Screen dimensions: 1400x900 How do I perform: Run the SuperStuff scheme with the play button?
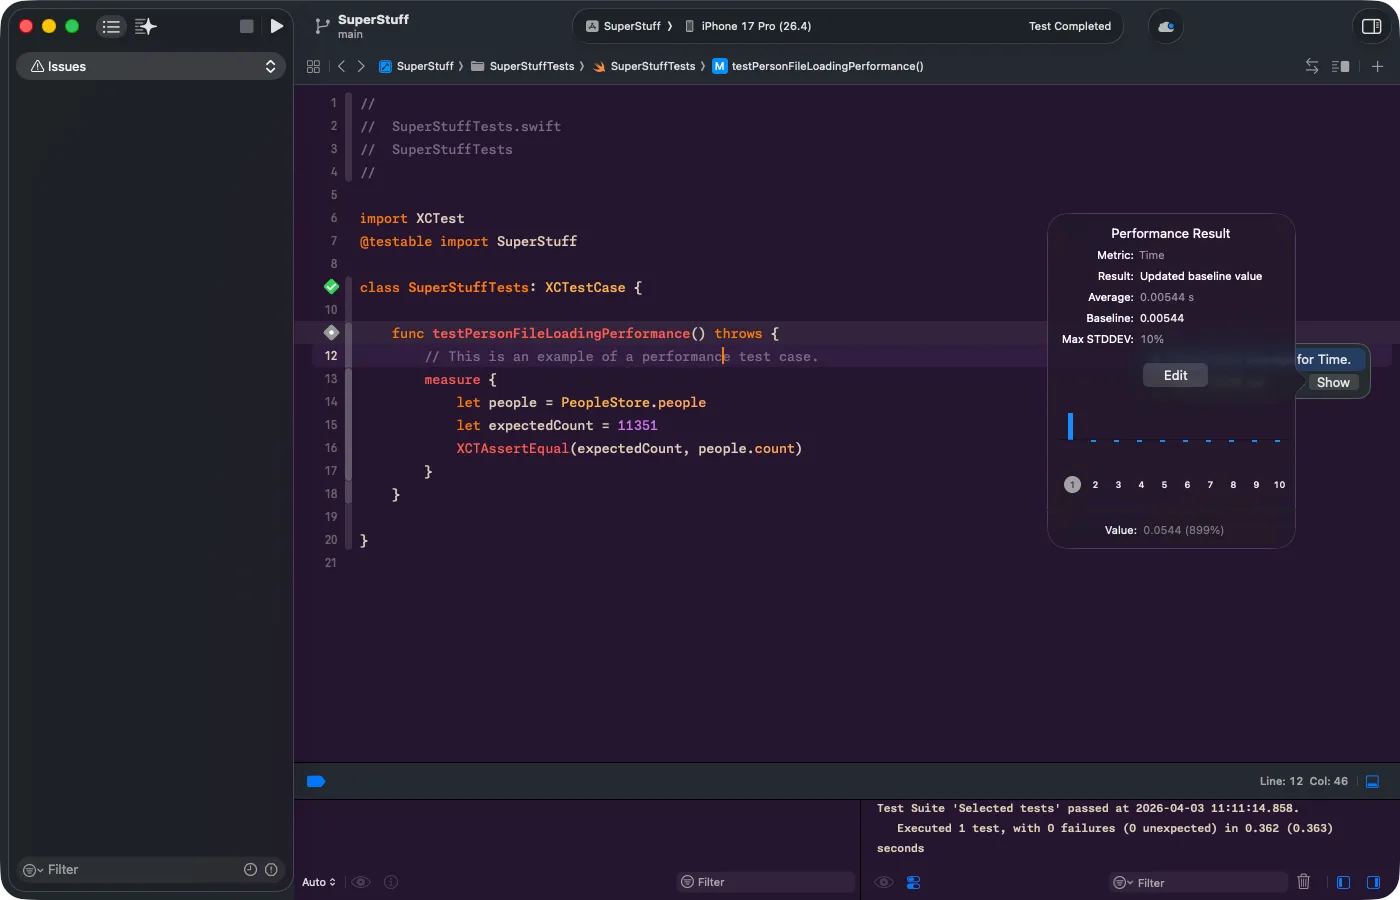(277, 27)
